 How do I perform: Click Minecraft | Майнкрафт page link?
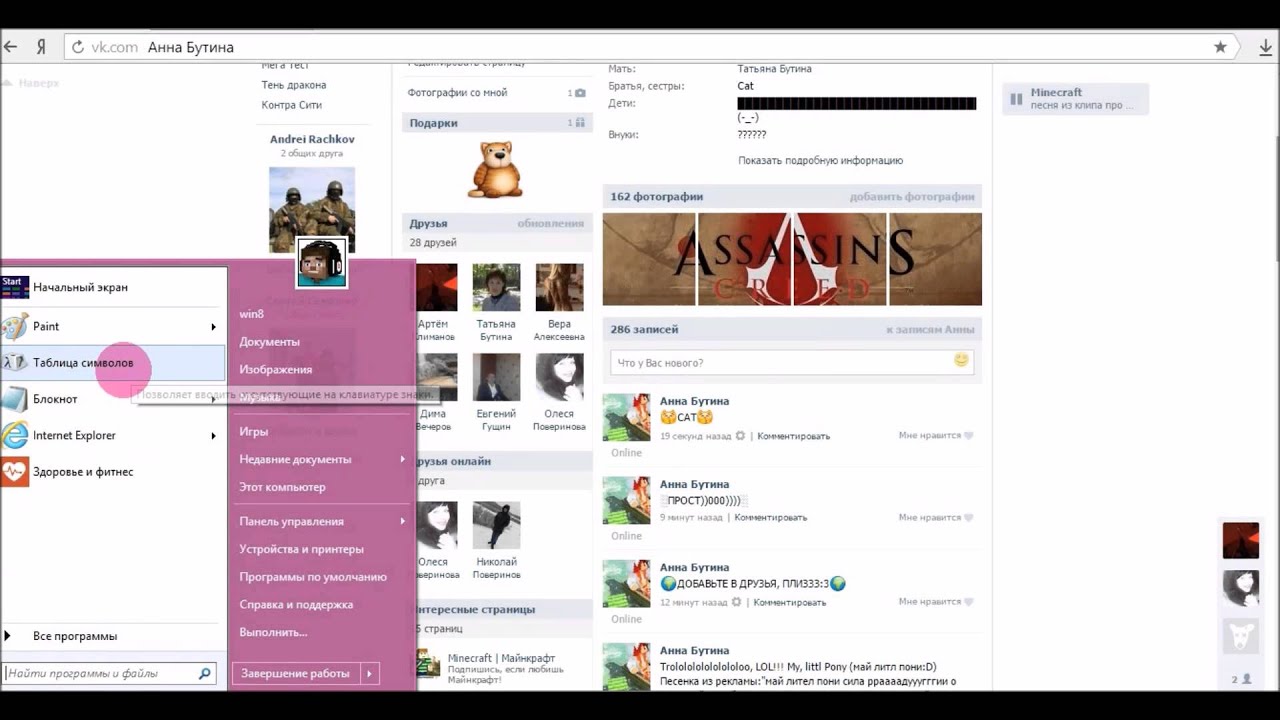tap(501, 658)
